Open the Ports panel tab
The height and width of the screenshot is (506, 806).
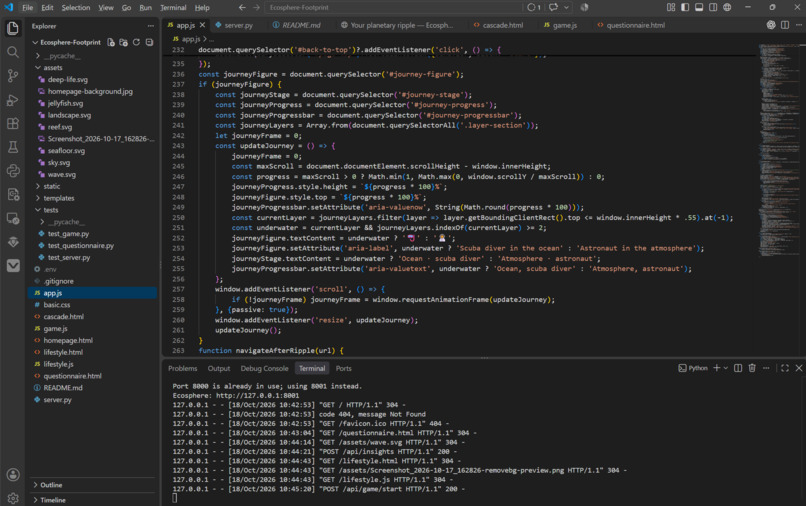pyautogui.click(x=343, y=368)
